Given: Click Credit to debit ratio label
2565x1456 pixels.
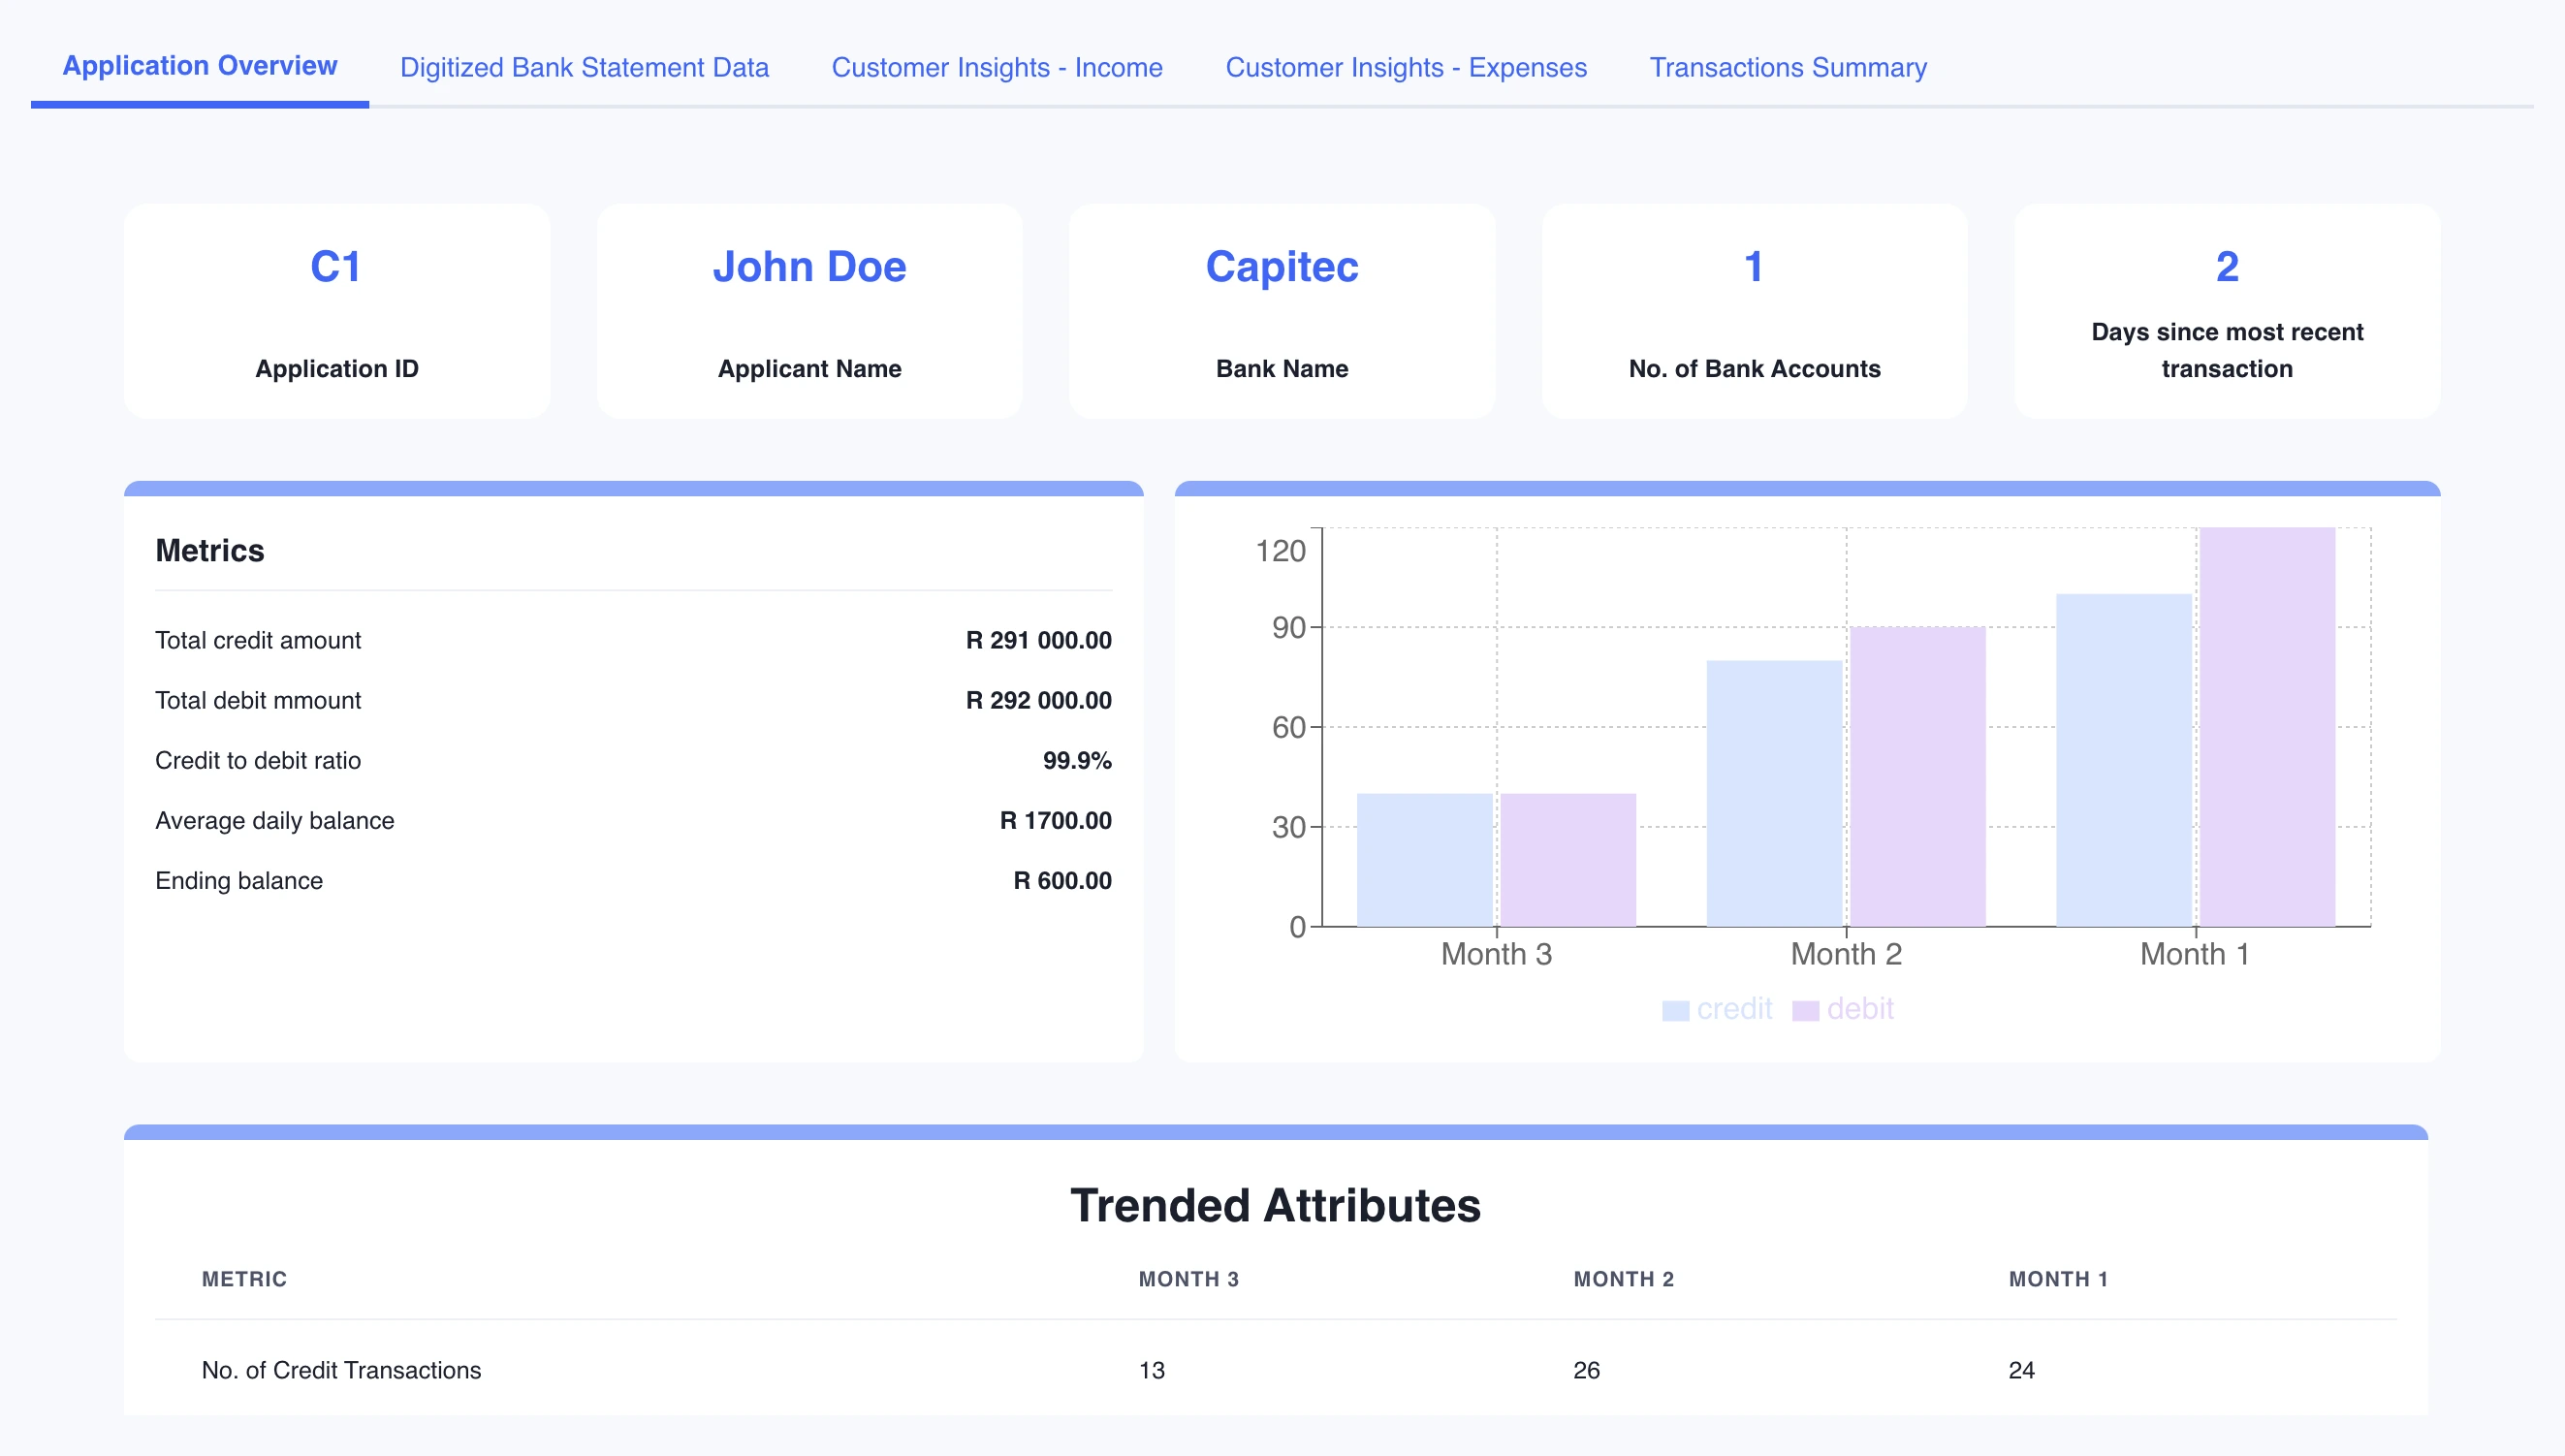Looking at the screenshot, I should 258,760.
